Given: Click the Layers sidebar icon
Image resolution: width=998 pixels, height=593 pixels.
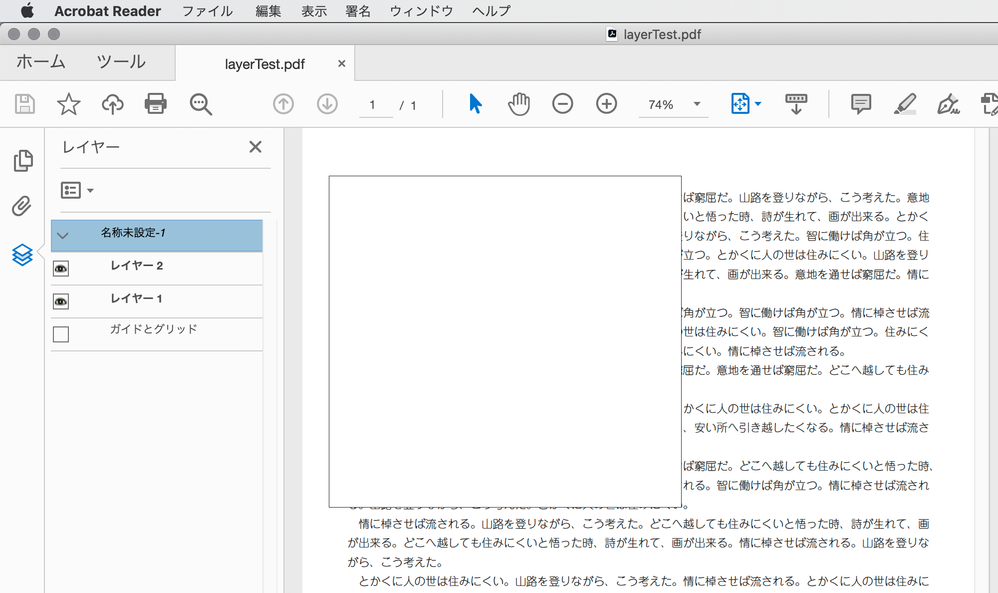Looking at the screenshot, I should coord(22,255).
